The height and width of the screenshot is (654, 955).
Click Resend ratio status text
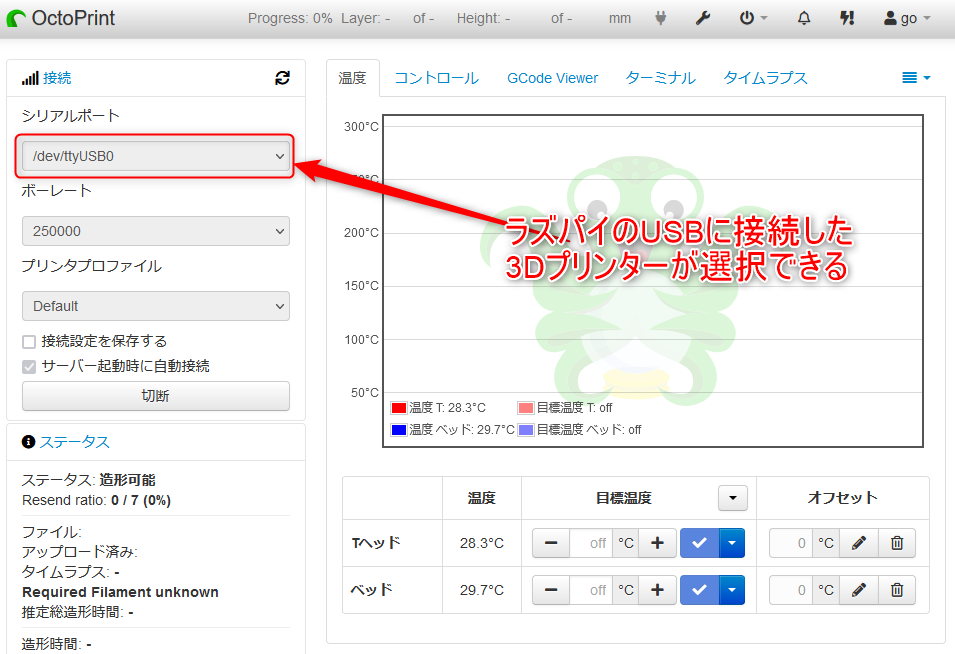(x=96, y=501)
